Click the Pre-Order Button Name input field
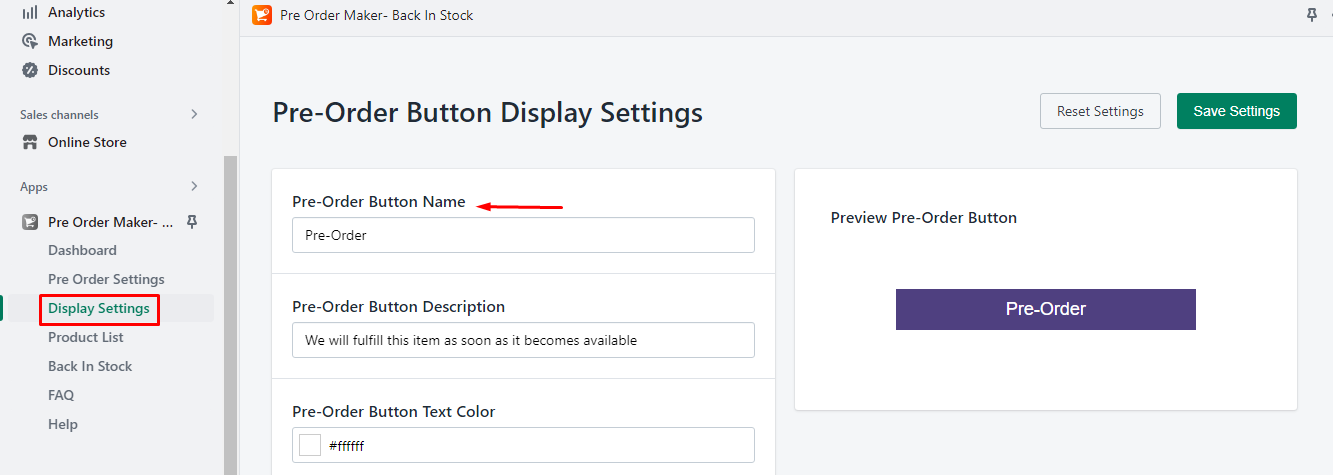Screen dimensions: 1333x475 523,235
